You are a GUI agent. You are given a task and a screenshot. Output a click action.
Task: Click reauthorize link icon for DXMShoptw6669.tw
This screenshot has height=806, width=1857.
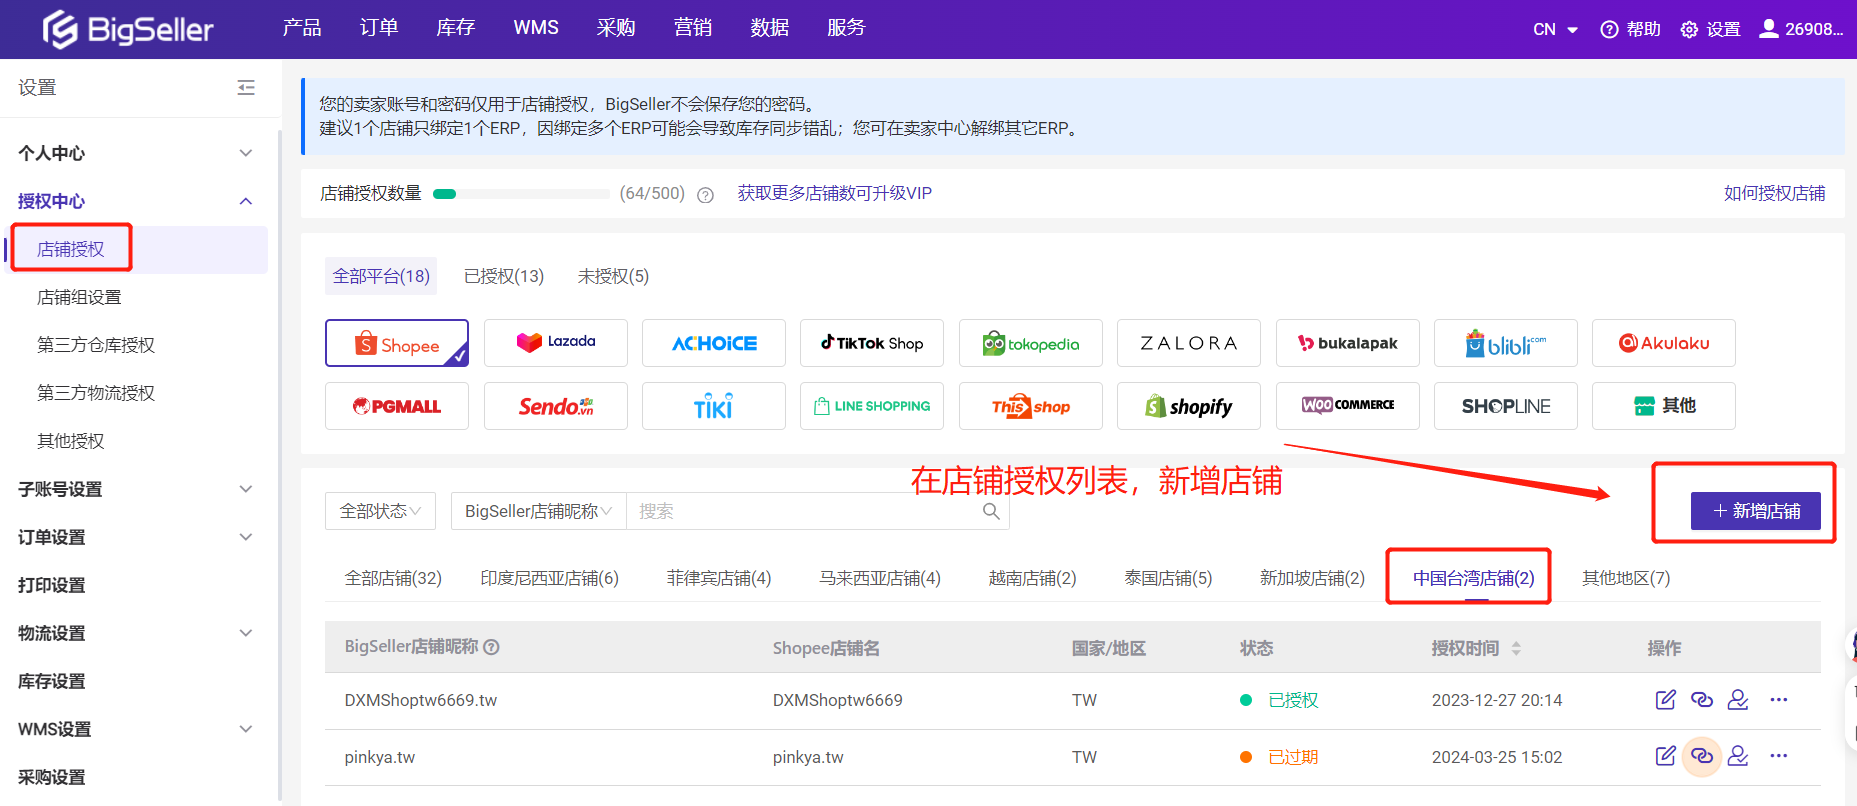point(1702,700)
